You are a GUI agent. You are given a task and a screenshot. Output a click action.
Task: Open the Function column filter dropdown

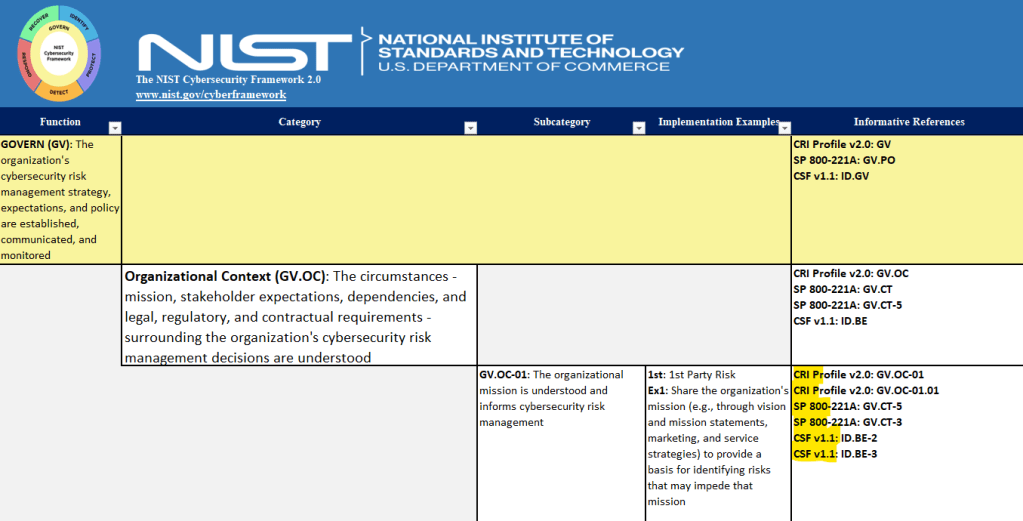tap(114, 127)
